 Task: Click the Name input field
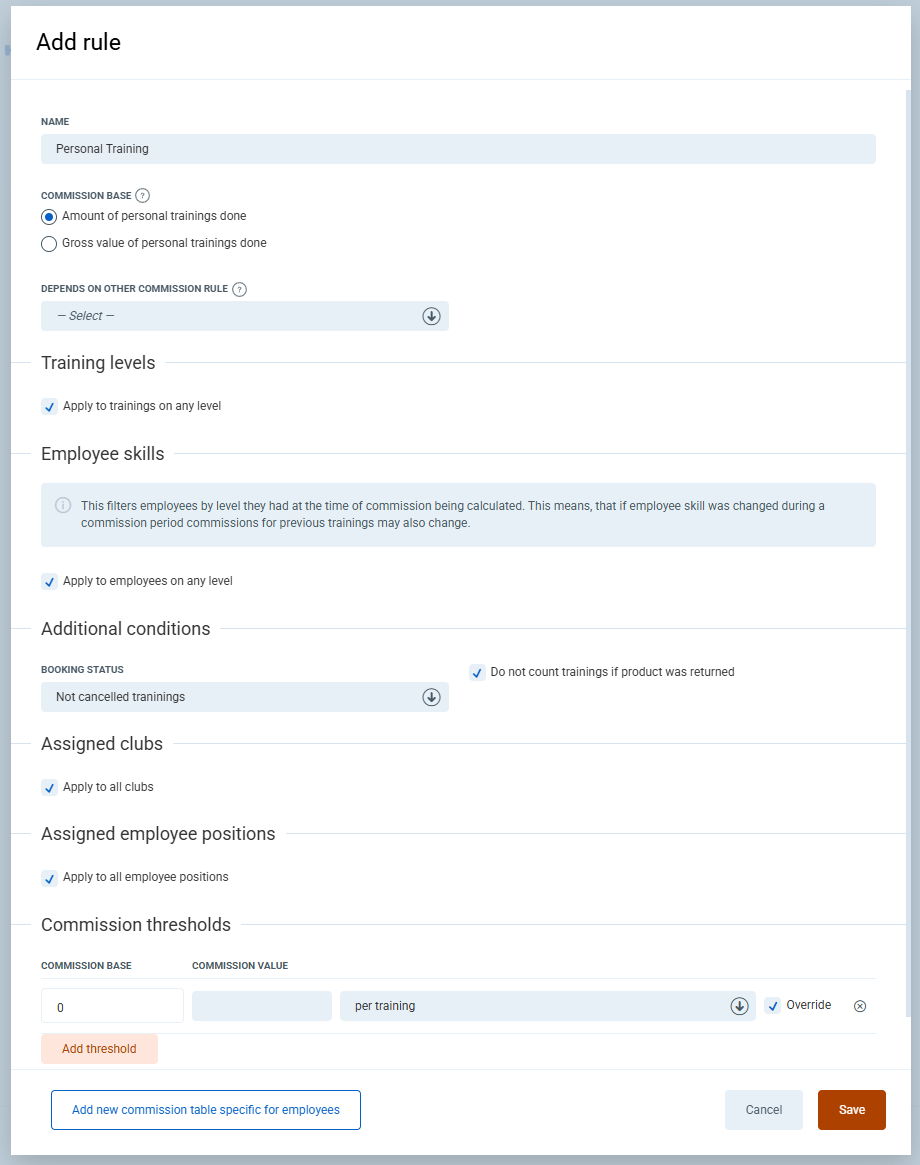458,149
